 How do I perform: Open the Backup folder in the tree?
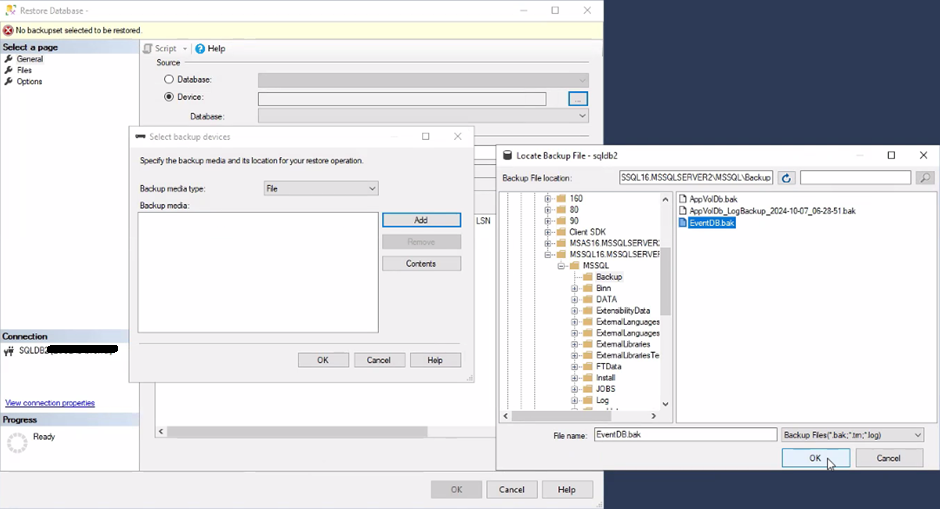coord(609,277)
